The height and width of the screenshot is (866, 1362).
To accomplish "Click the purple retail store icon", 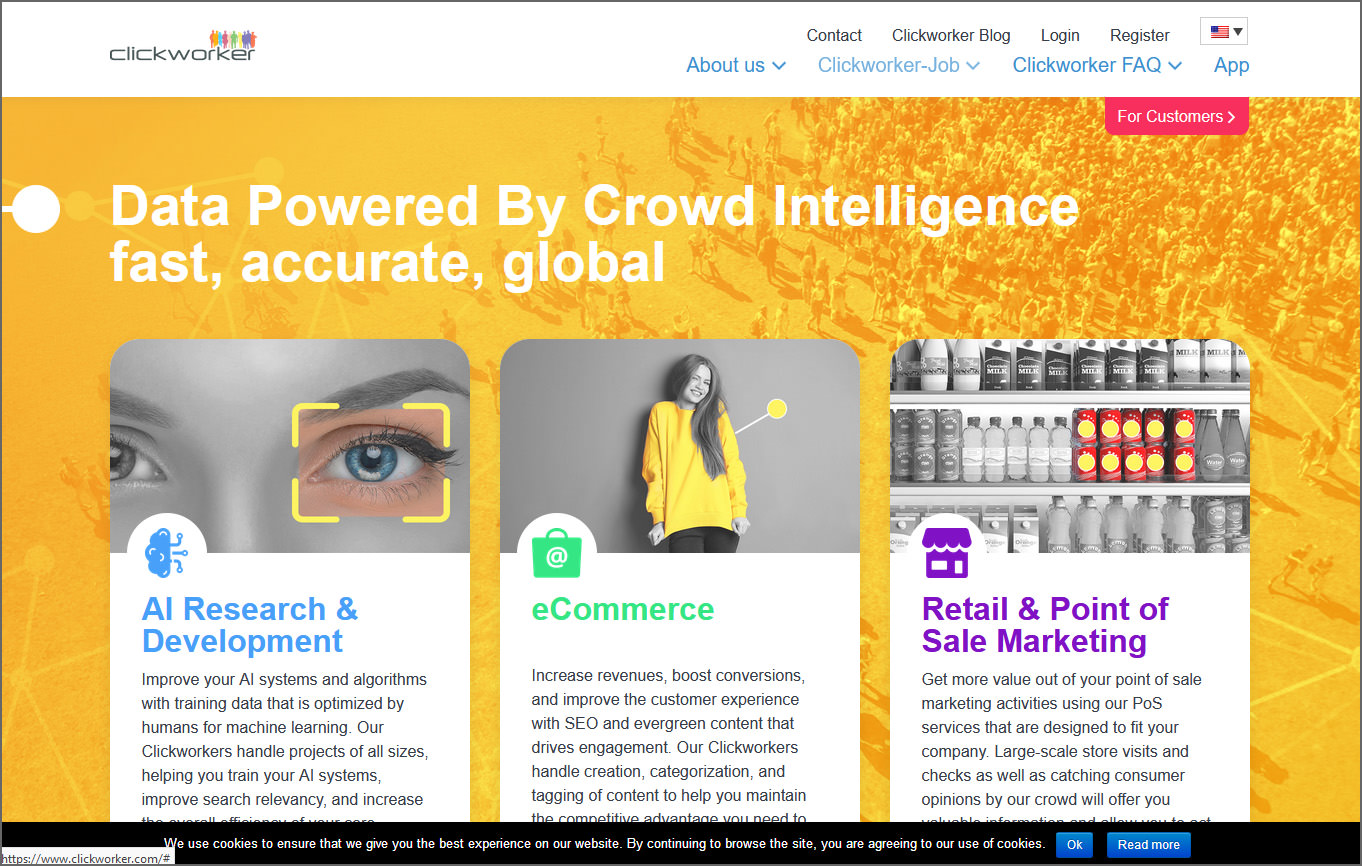I will pyautogui.click(x=946, y=553).
